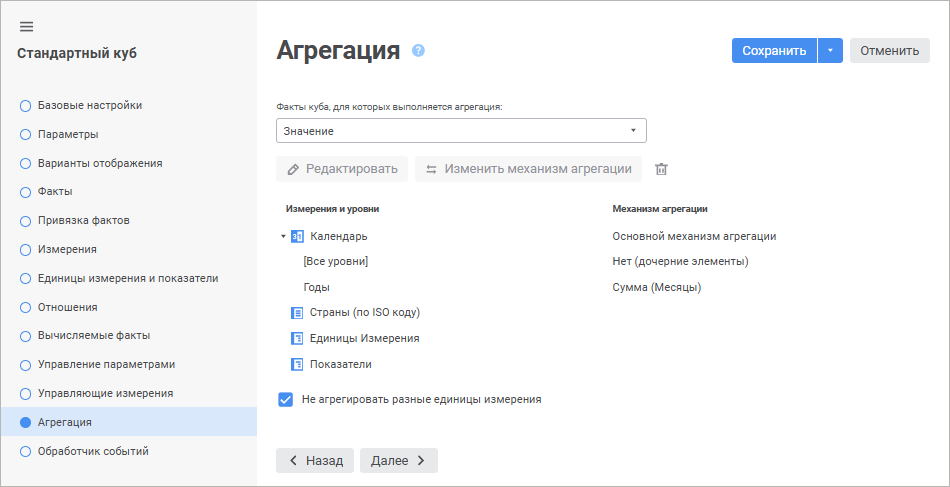Click the Показатели dimension icon
Screen dimensions: 950x487
pyautogui.click(x=297, y=365)
